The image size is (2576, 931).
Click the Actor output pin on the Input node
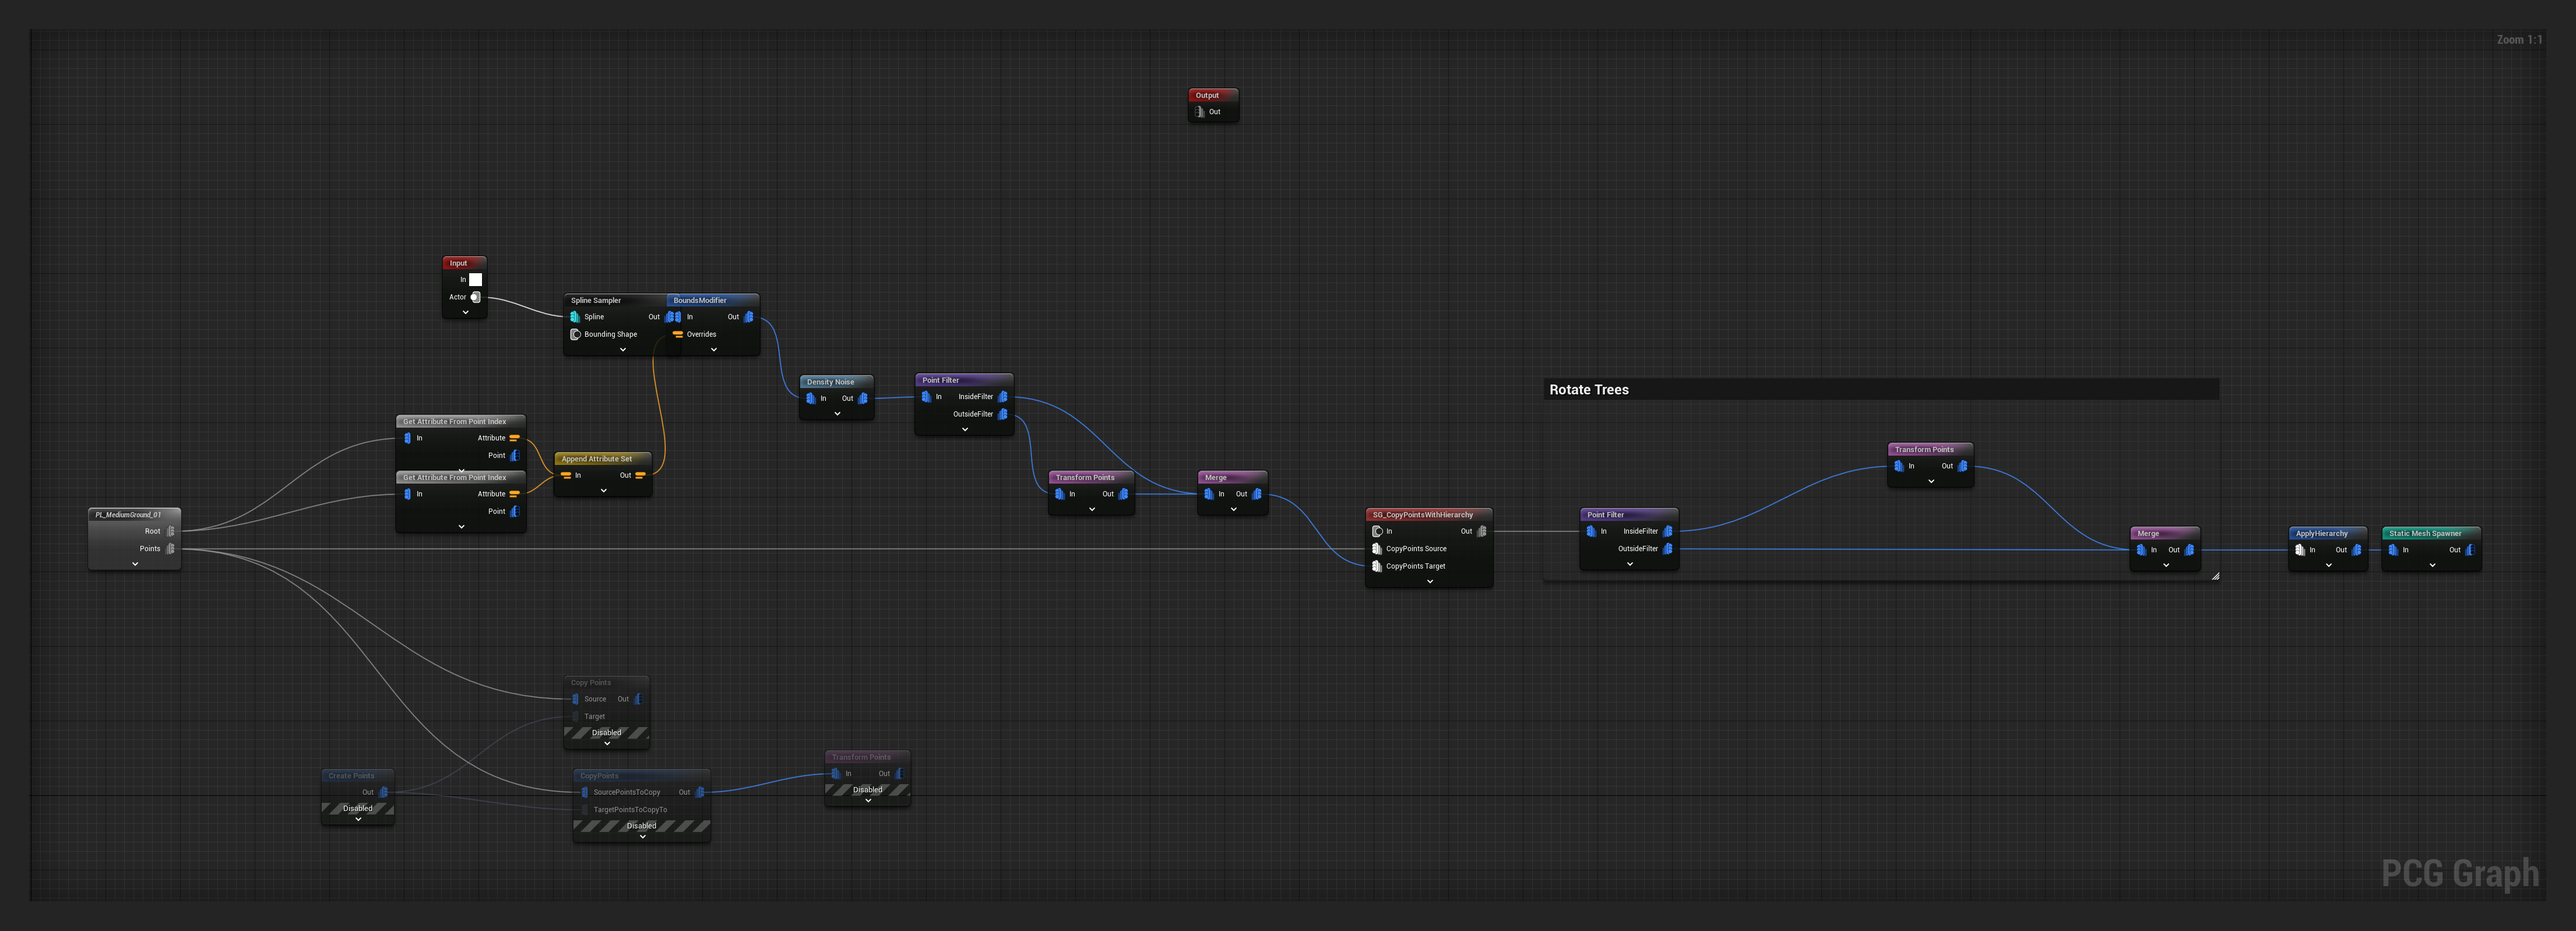click(x=476, y=297)
